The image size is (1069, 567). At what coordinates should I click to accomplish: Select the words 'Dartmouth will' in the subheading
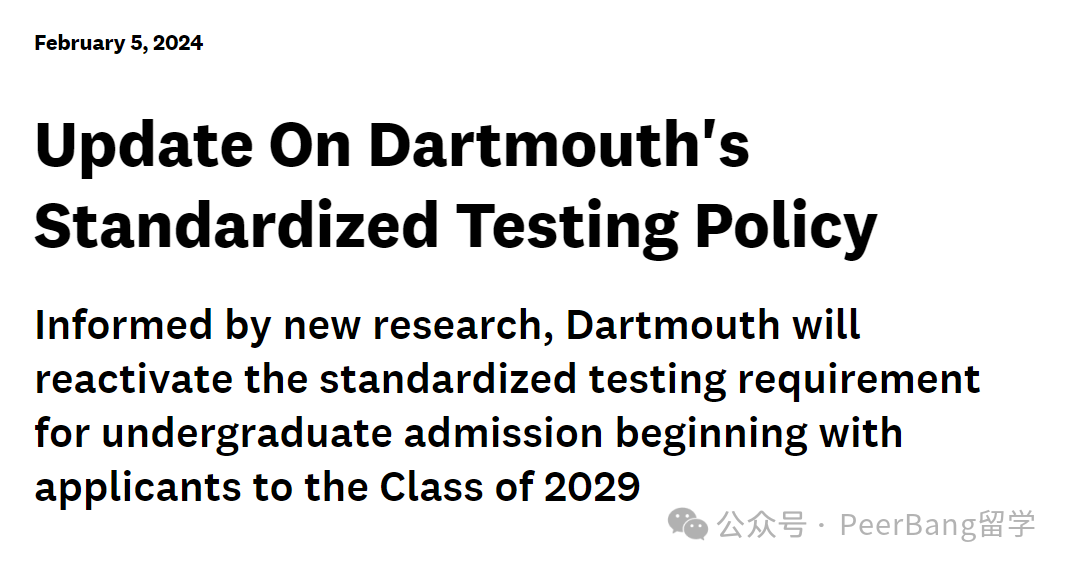coord(712,325)
